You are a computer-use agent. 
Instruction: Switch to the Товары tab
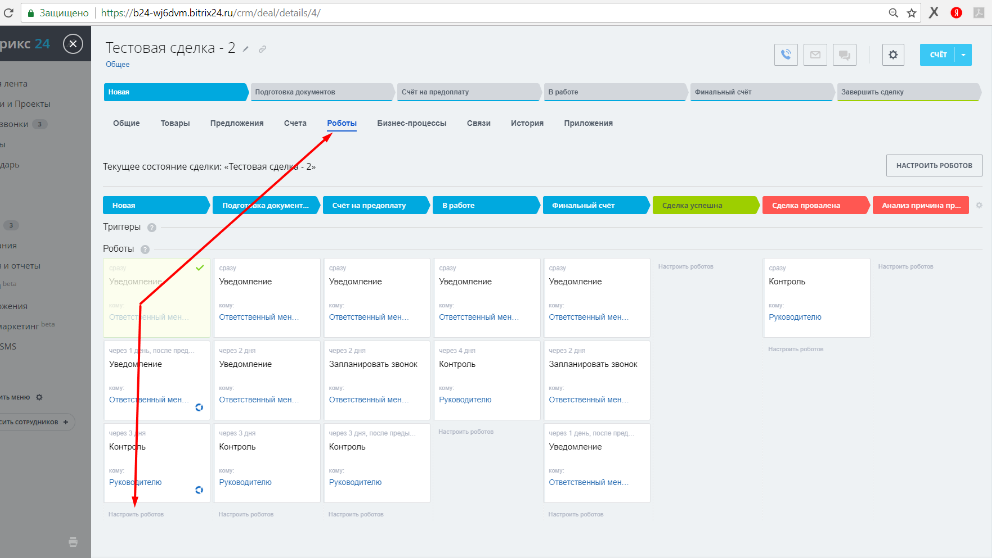[x=175, y=123]
